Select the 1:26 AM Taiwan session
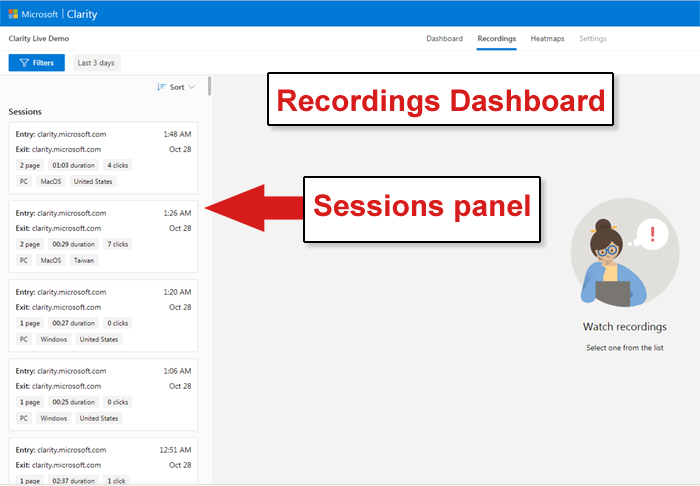This screenshot has height=486, width=700. click(x=103, y=236)
